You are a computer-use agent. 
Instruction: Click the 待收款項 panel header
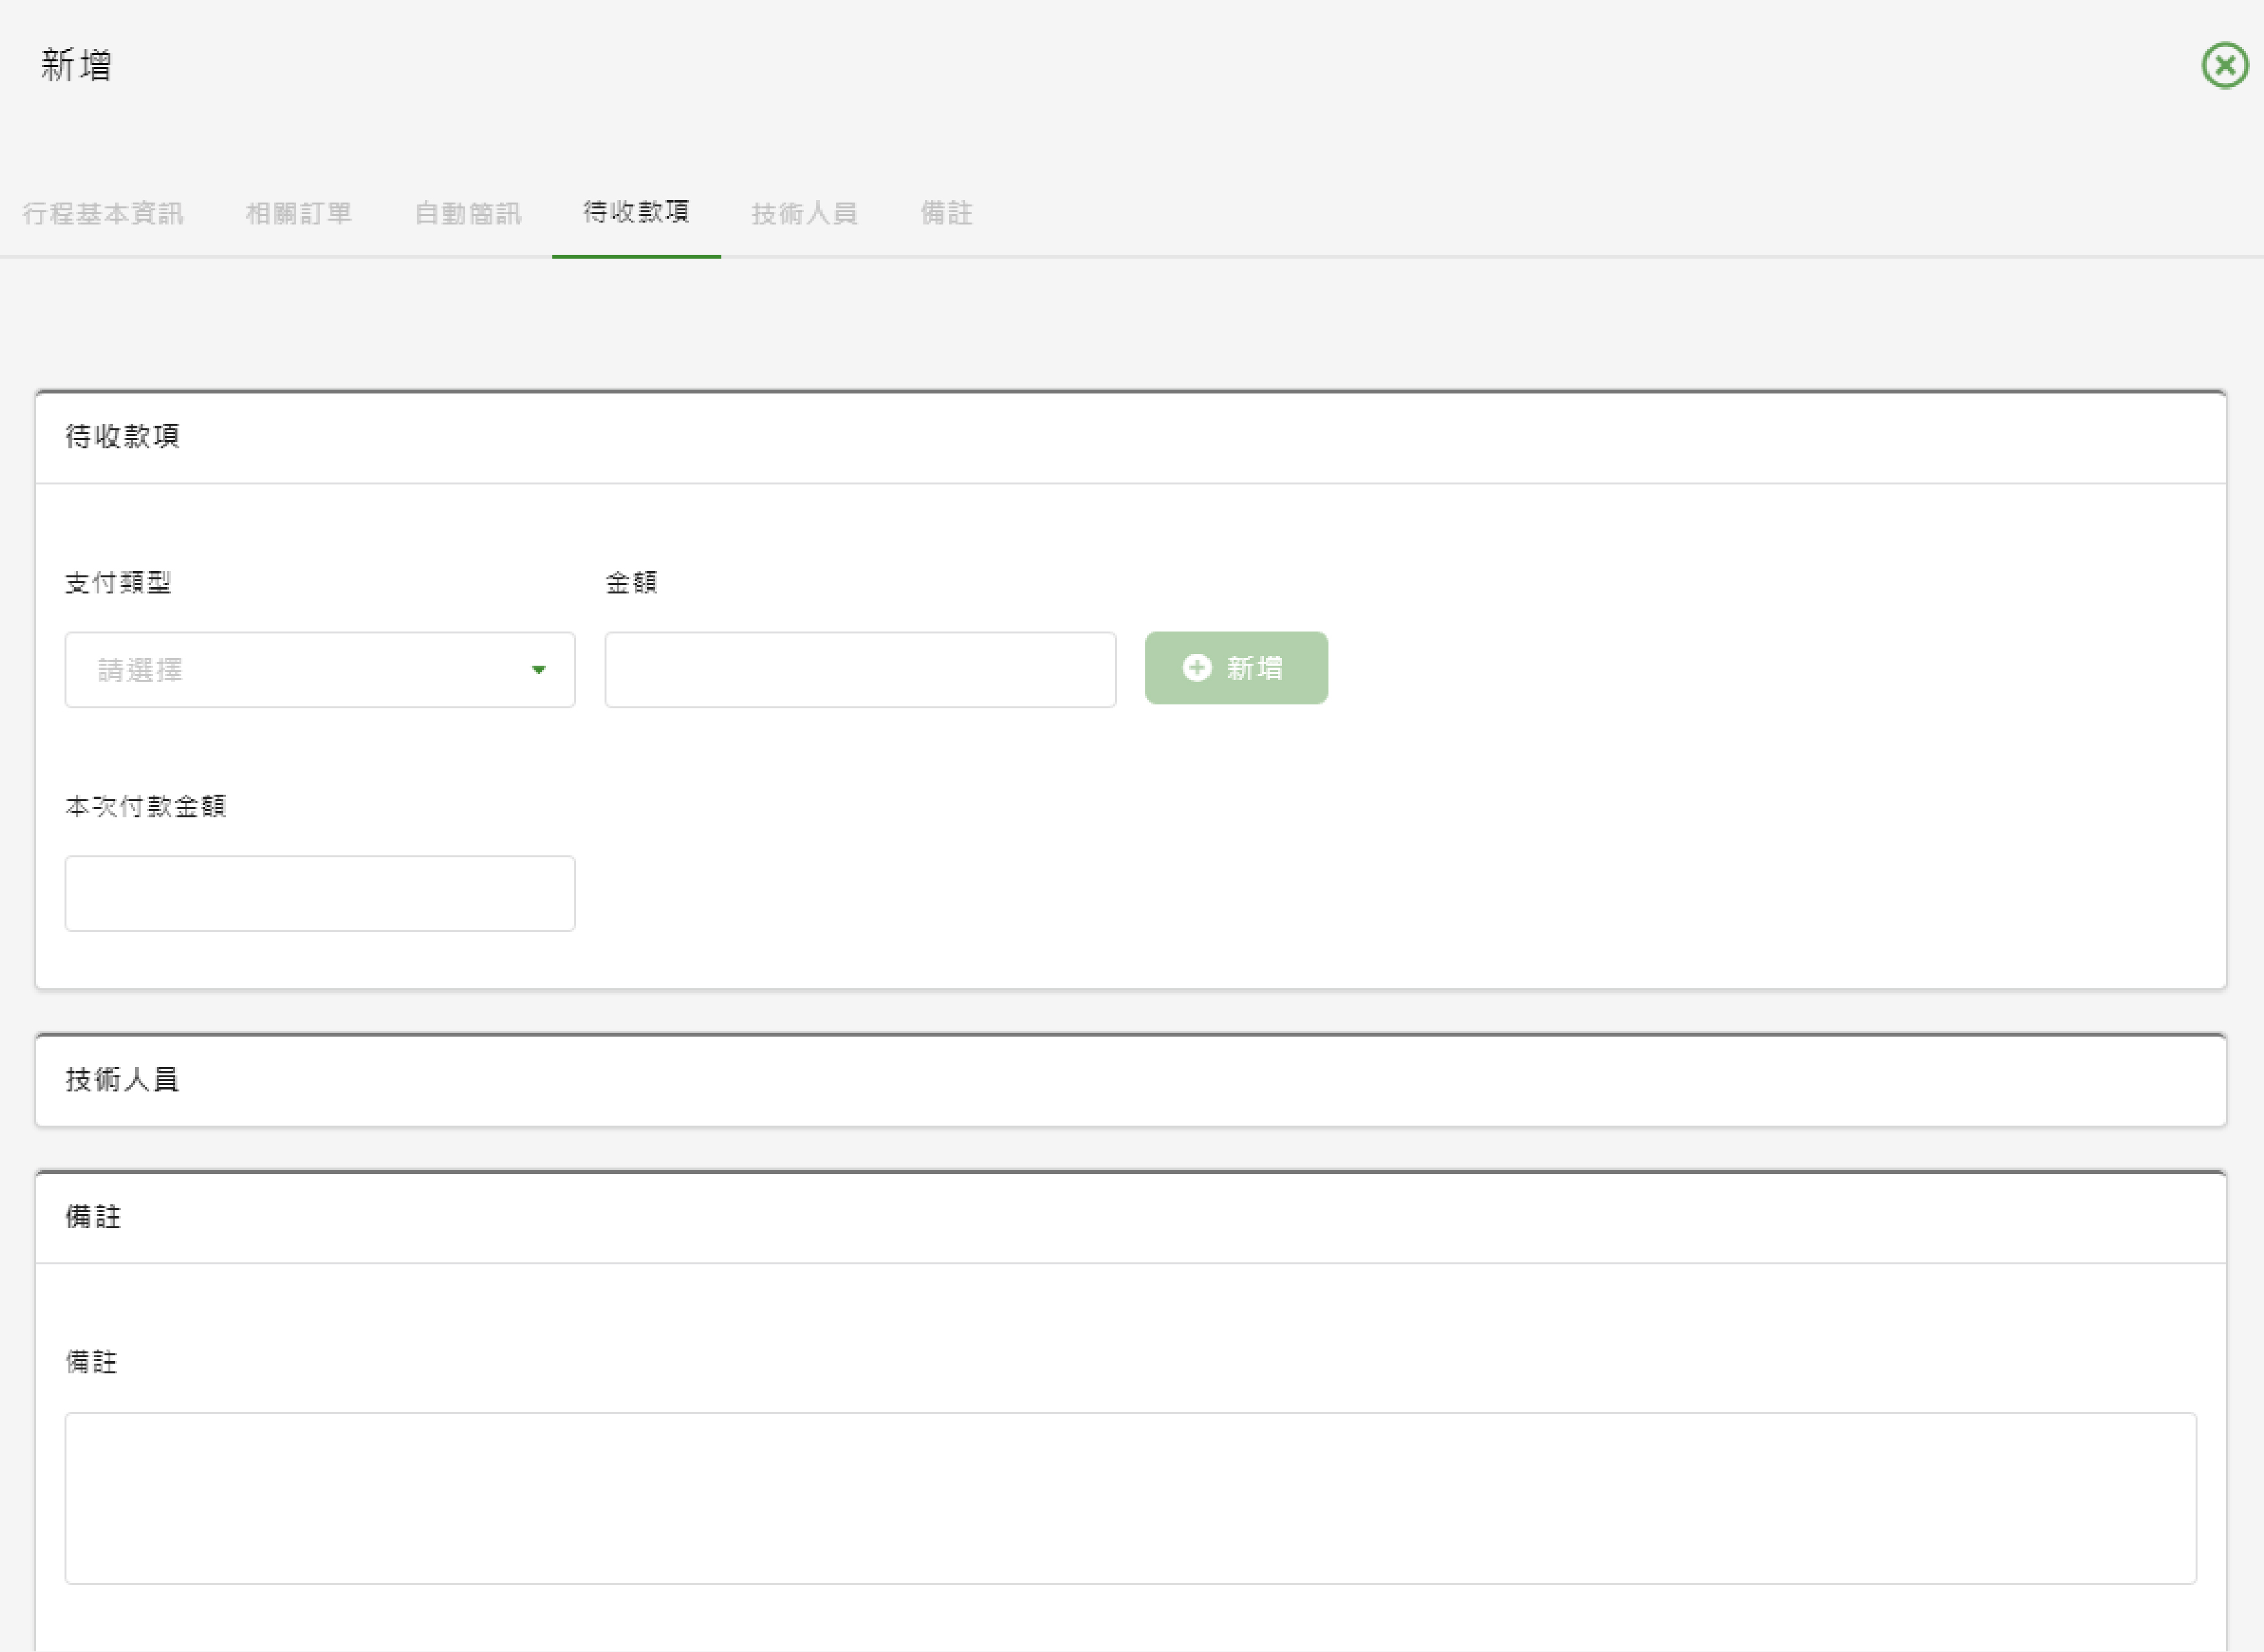pyautogui.click(x=122, y=437)
